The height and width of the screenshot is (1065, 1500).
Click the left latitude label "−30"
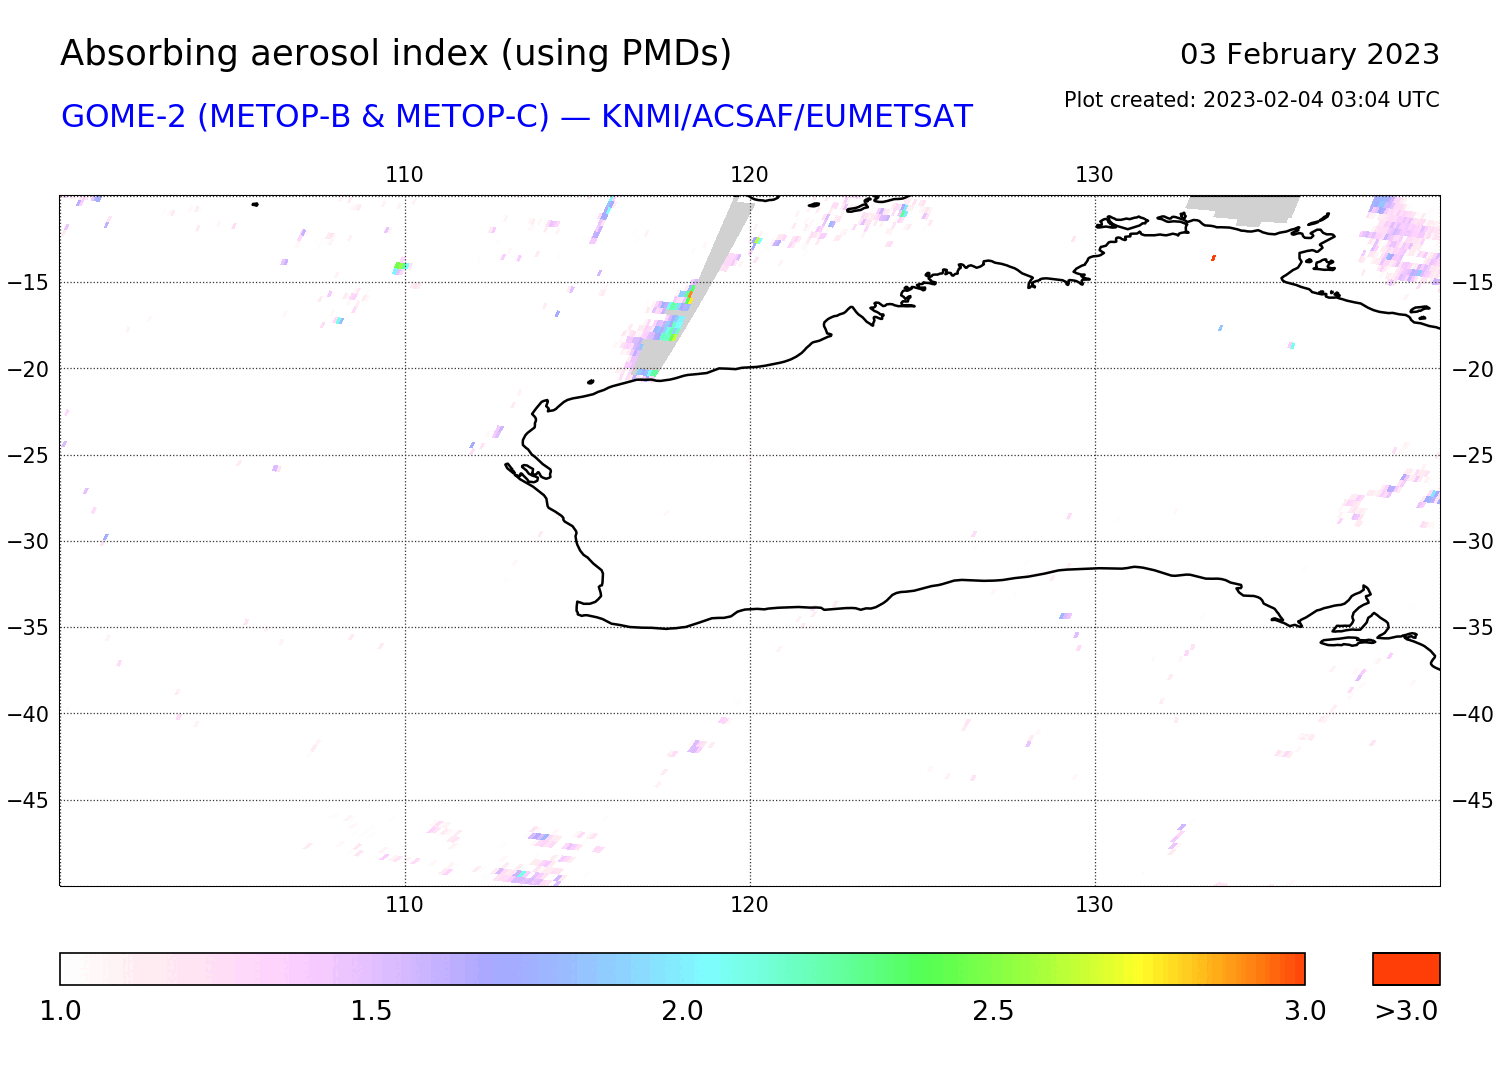point(28,541)
